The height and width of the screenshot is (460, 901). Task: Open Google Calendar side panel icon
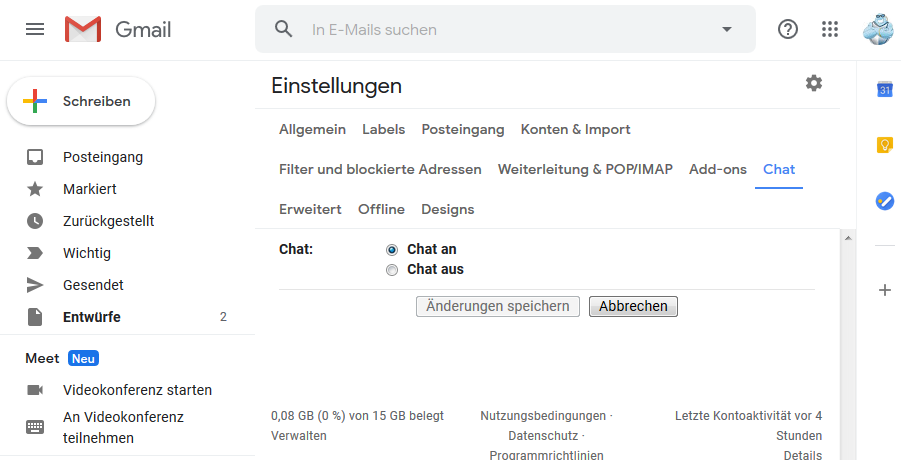tap(884, 90)
